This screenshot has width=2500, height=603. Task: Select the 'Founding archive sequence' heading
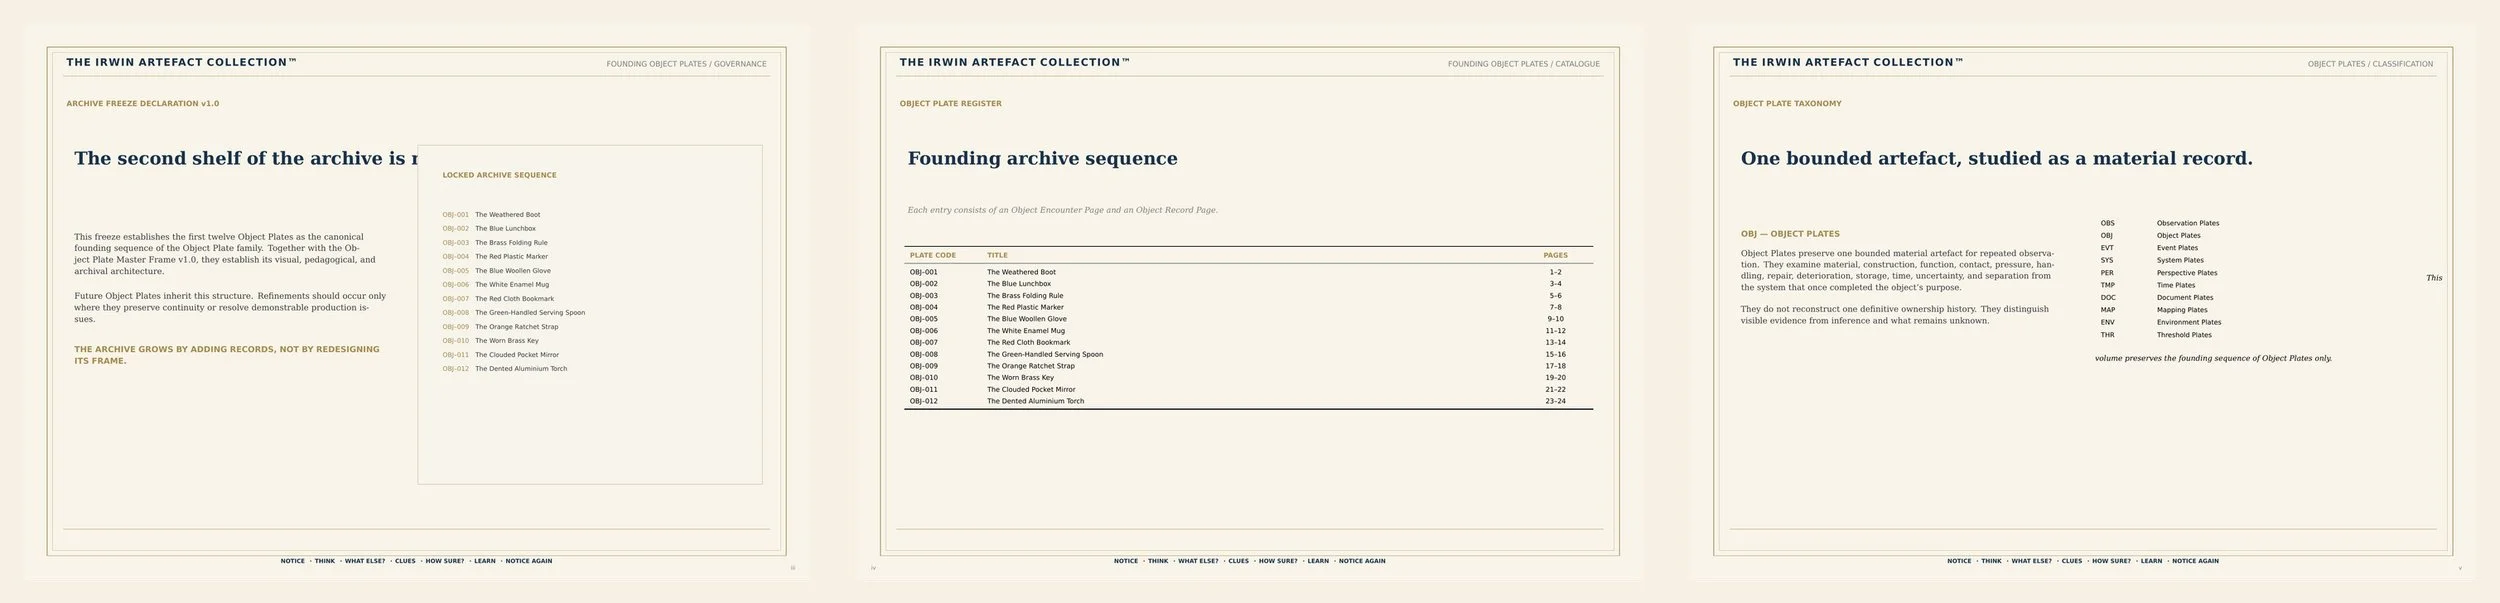coord(1042,158)
